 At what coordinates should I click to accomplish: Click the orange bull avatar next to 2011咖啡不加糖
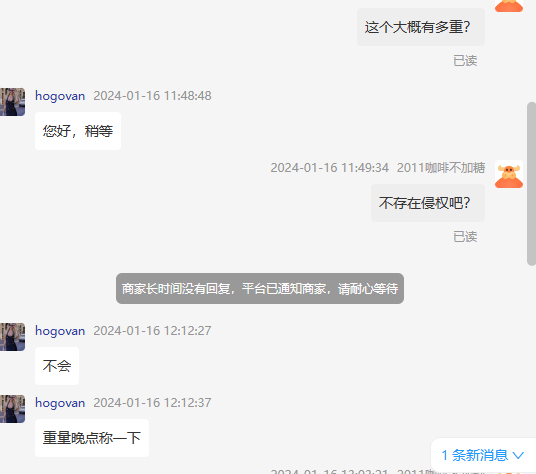pos(509,174)
